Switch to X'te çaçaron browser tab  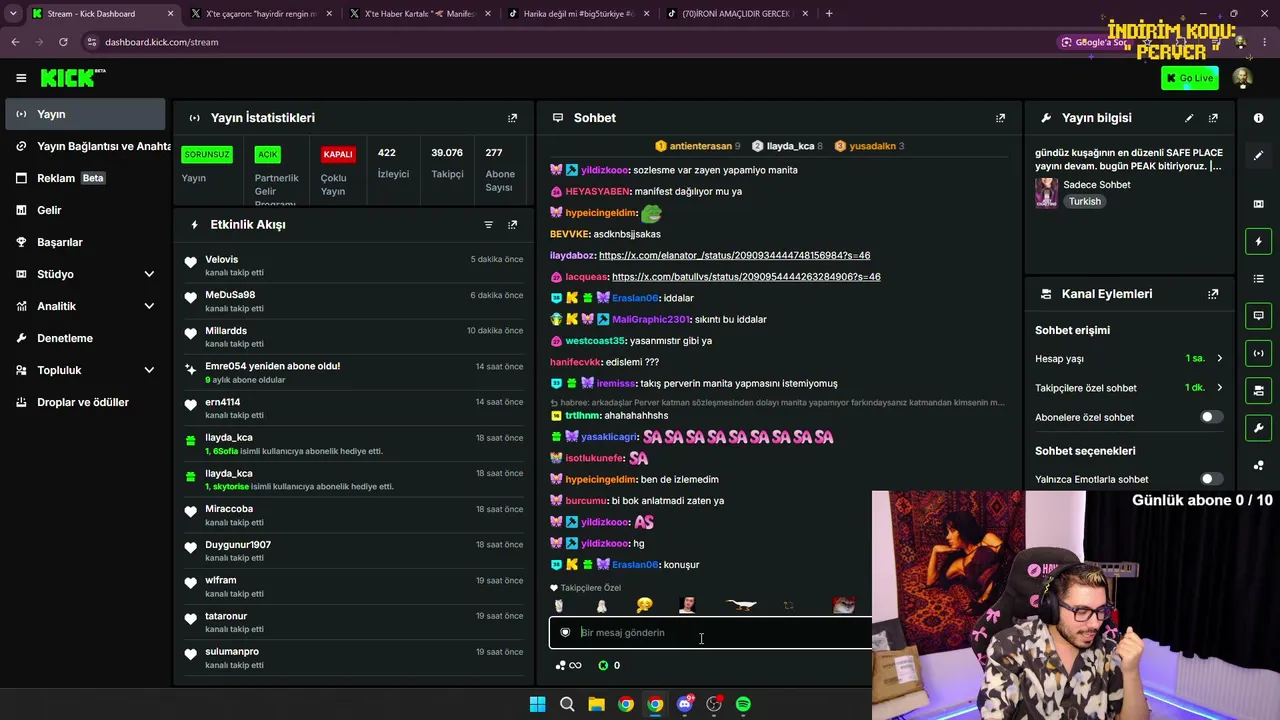(260, 14)
